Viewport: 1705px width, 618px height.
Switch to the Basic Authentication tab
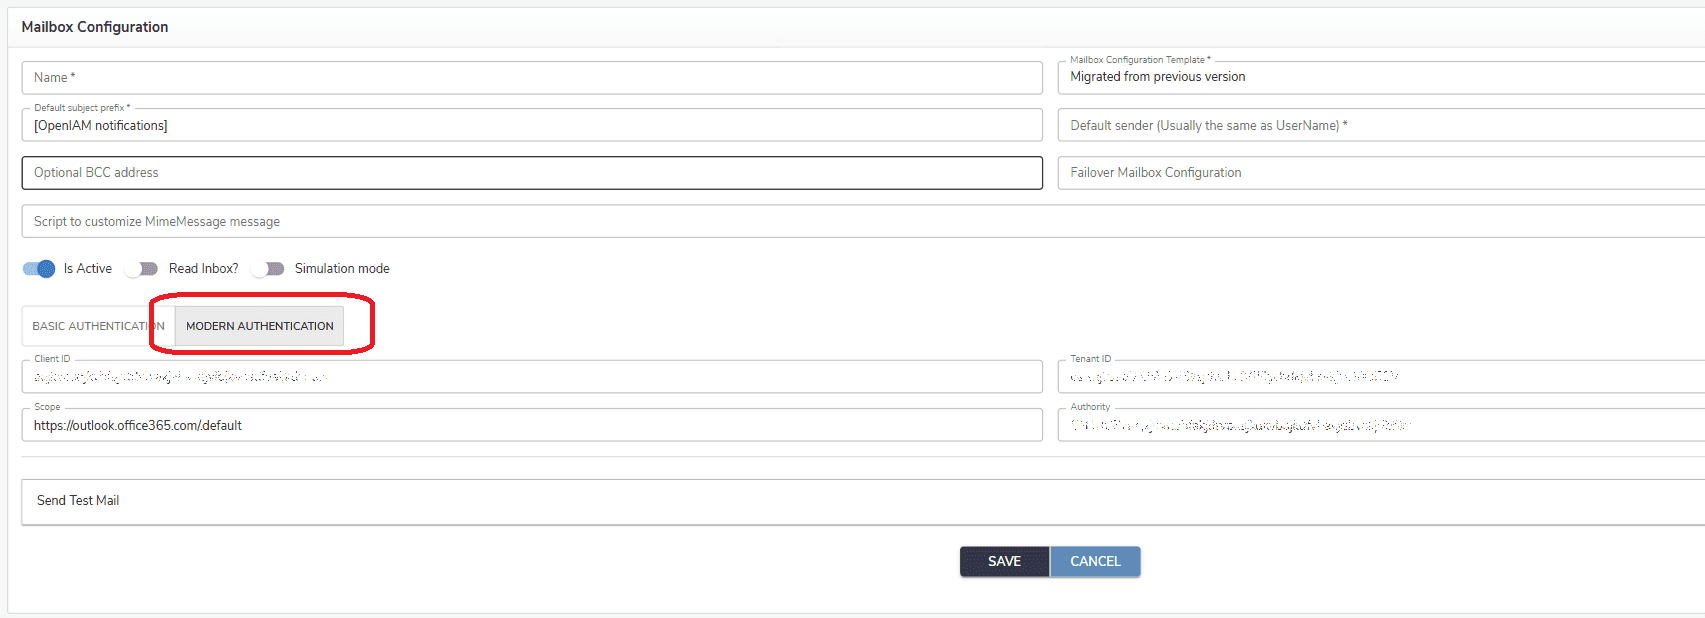click(97, 326)
